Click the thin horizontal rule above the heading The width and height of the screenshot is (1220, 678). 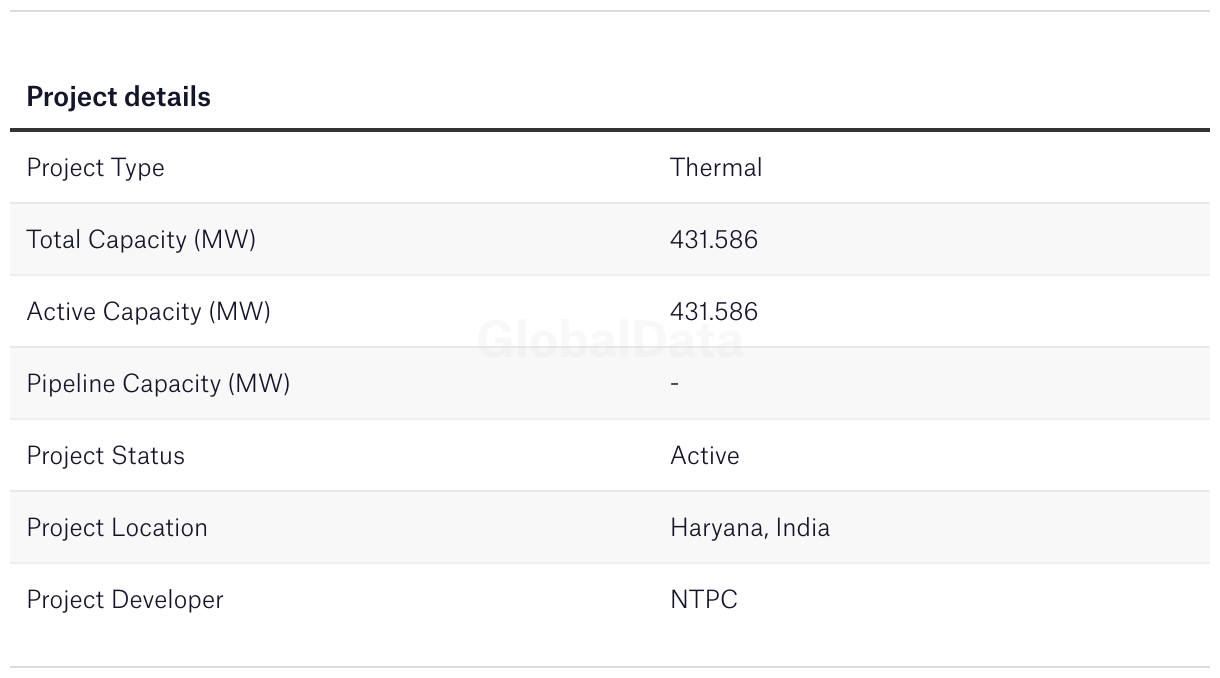tap(610, 11)
